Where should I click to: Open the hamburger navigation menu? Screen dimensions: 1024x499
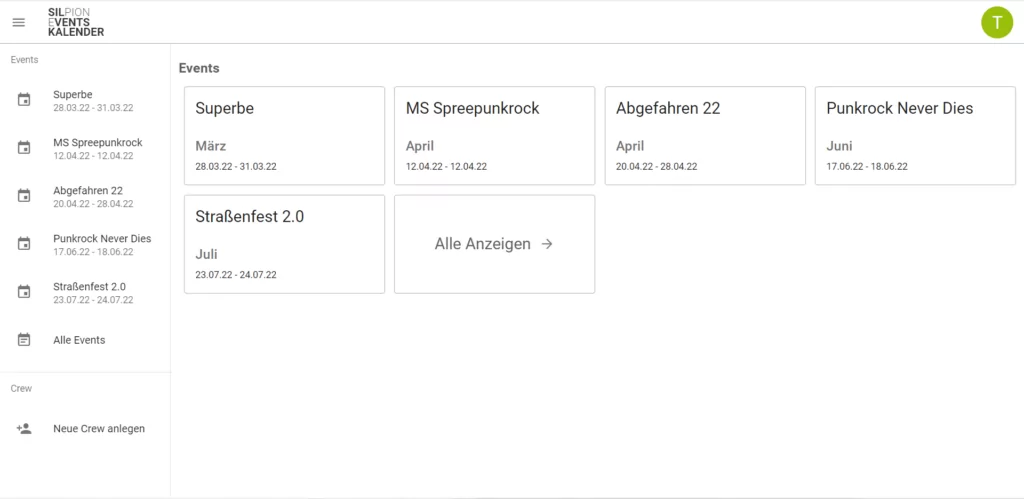19,22
